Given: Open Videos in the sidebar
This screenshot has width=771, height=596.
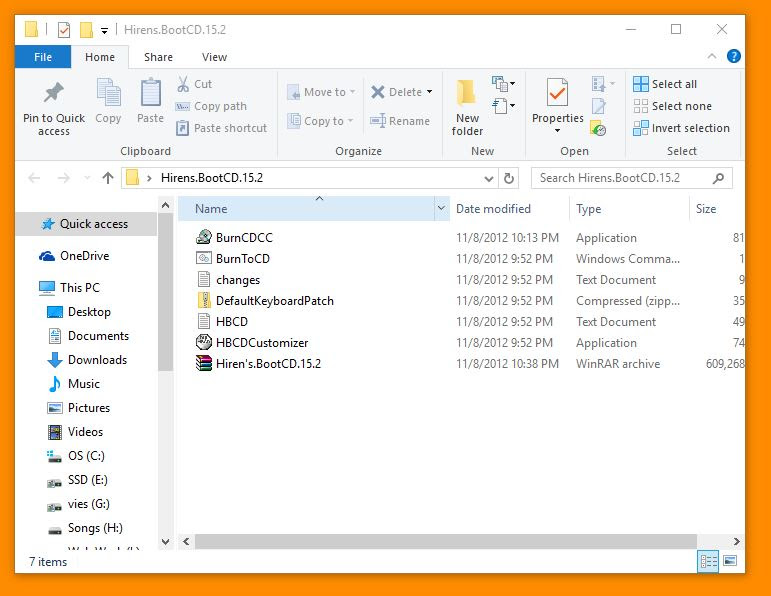Looking at the screenshot, I should pyautogui.click(x=75, y=432).
